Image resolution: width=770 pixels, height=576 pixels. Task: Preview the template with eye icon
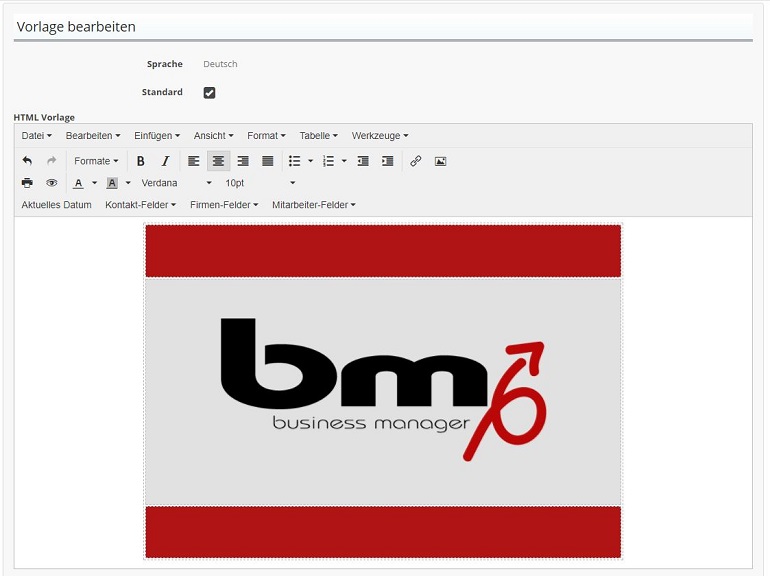coord(52,183)
